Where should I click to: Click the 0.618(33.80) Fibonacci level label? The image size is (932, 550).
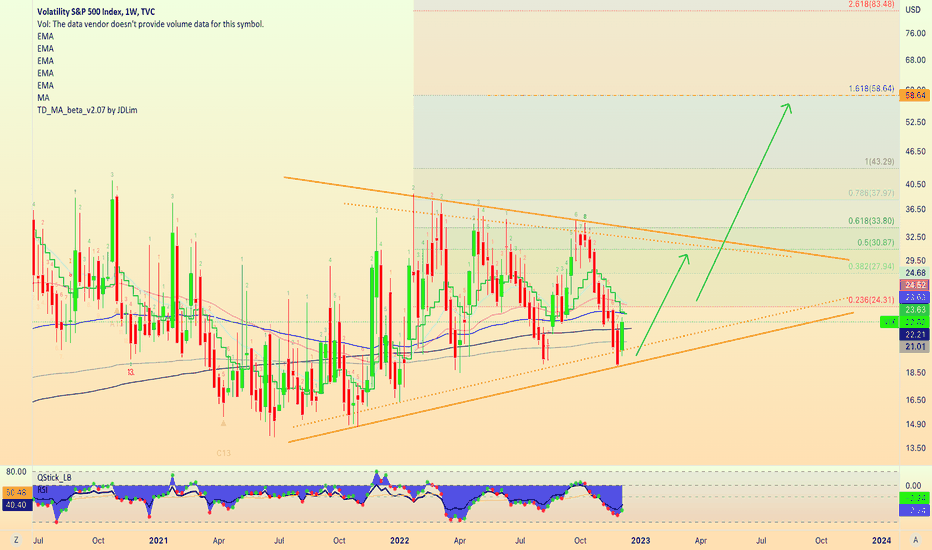[x=871, y=221]
